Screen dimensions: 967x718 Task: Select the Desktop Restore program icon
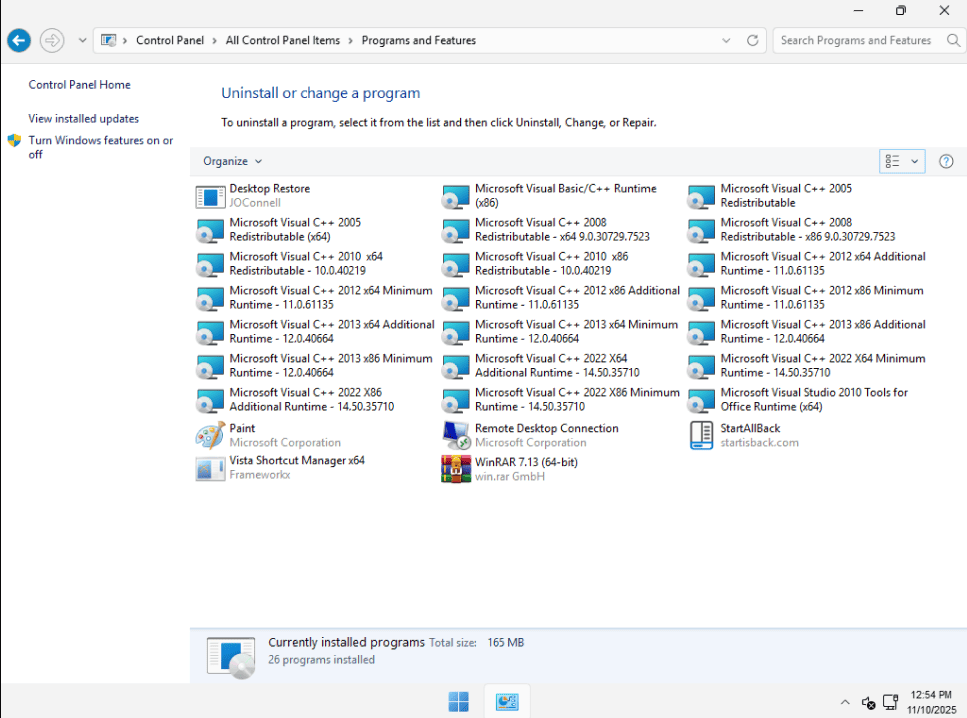click(x=210, y=196)
